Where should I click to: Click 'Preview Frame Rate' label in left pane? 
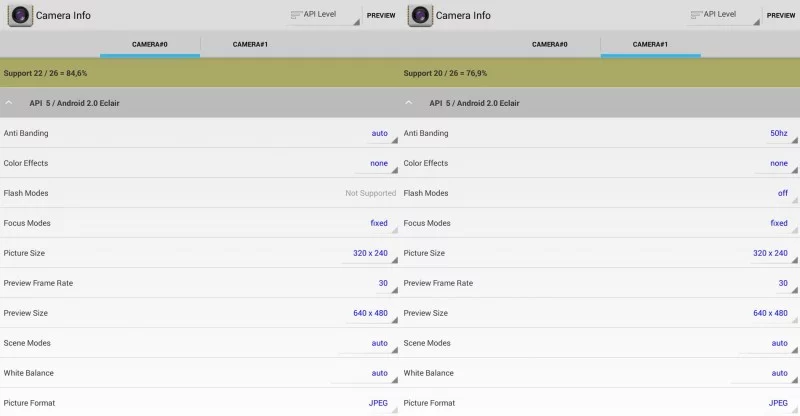tap(38, 283)
